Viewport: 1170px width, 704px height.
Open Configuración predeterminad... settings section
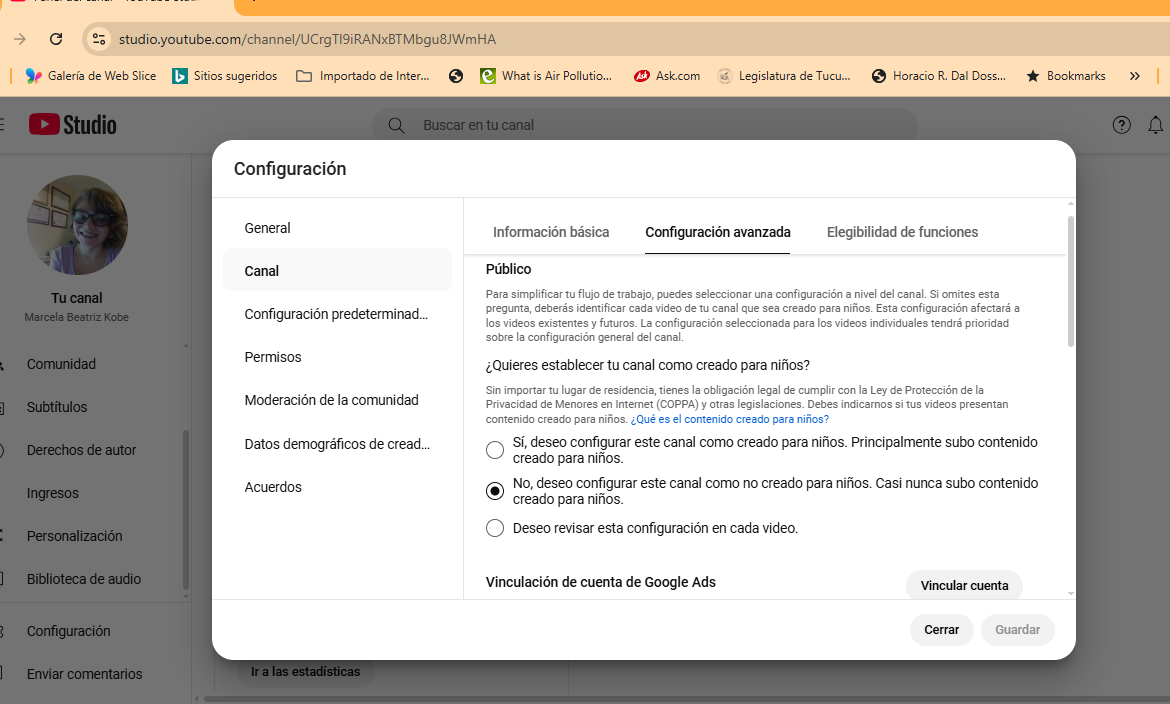337,314
